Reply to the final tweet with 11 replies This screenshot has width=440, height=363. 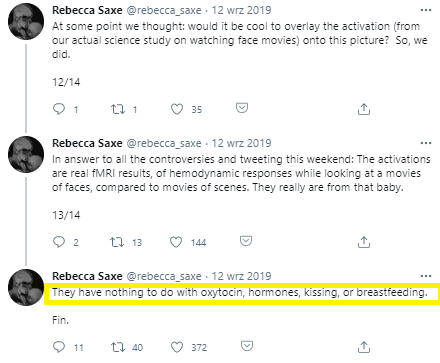(x=59, y=347)
